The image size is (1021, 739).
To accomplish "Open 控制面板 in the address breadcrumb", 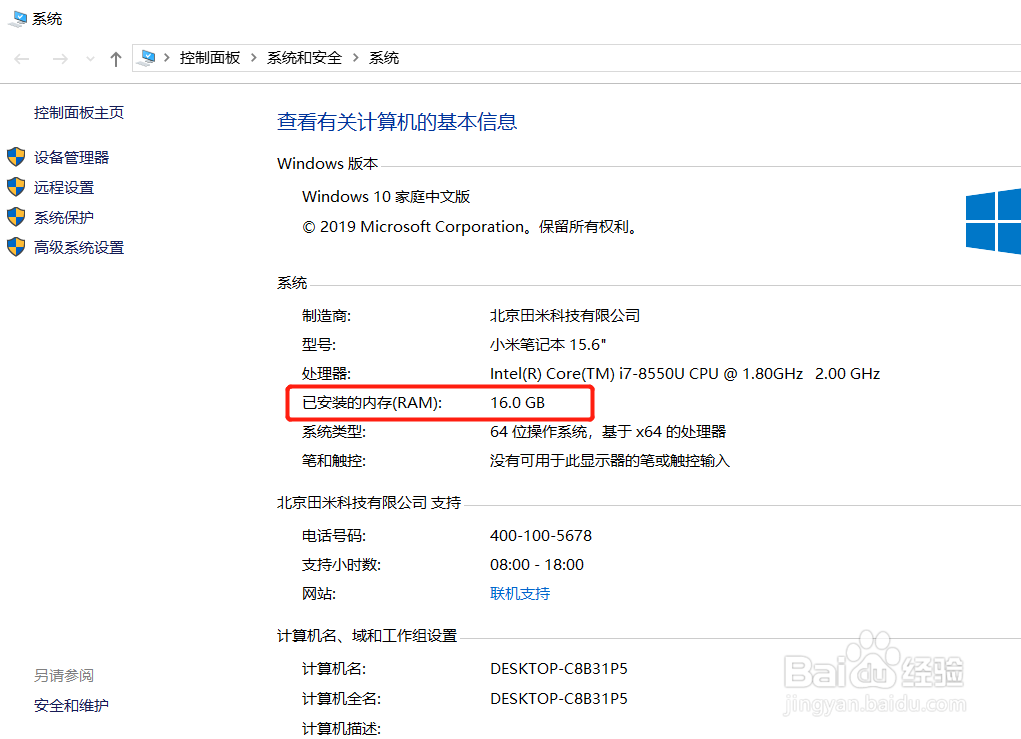I will (210, 58).
